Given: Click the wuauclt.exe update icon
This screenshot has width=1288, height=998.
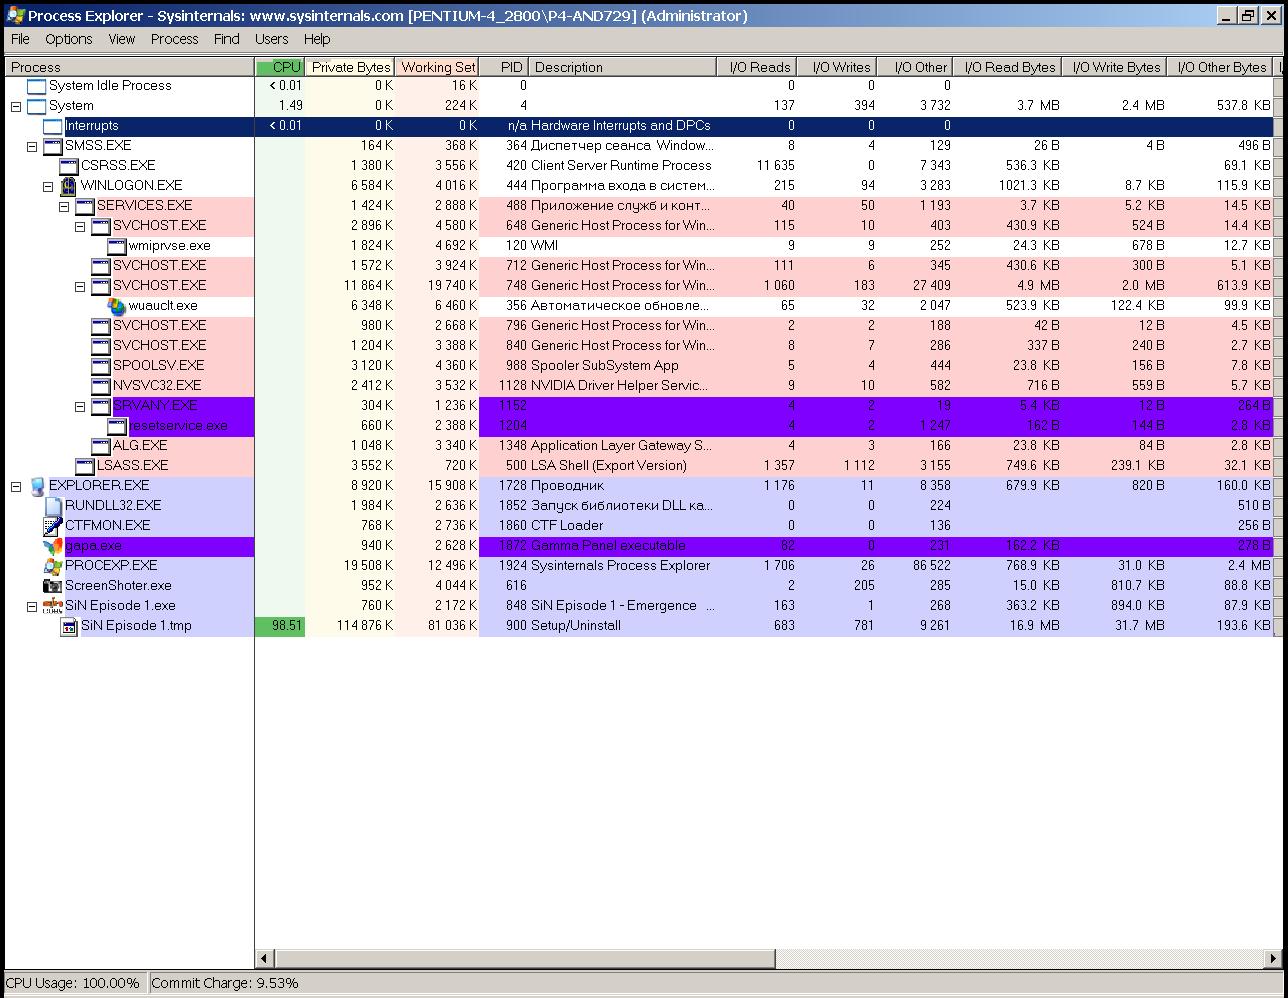Looking at the screenshot, I should coord(117,306).
